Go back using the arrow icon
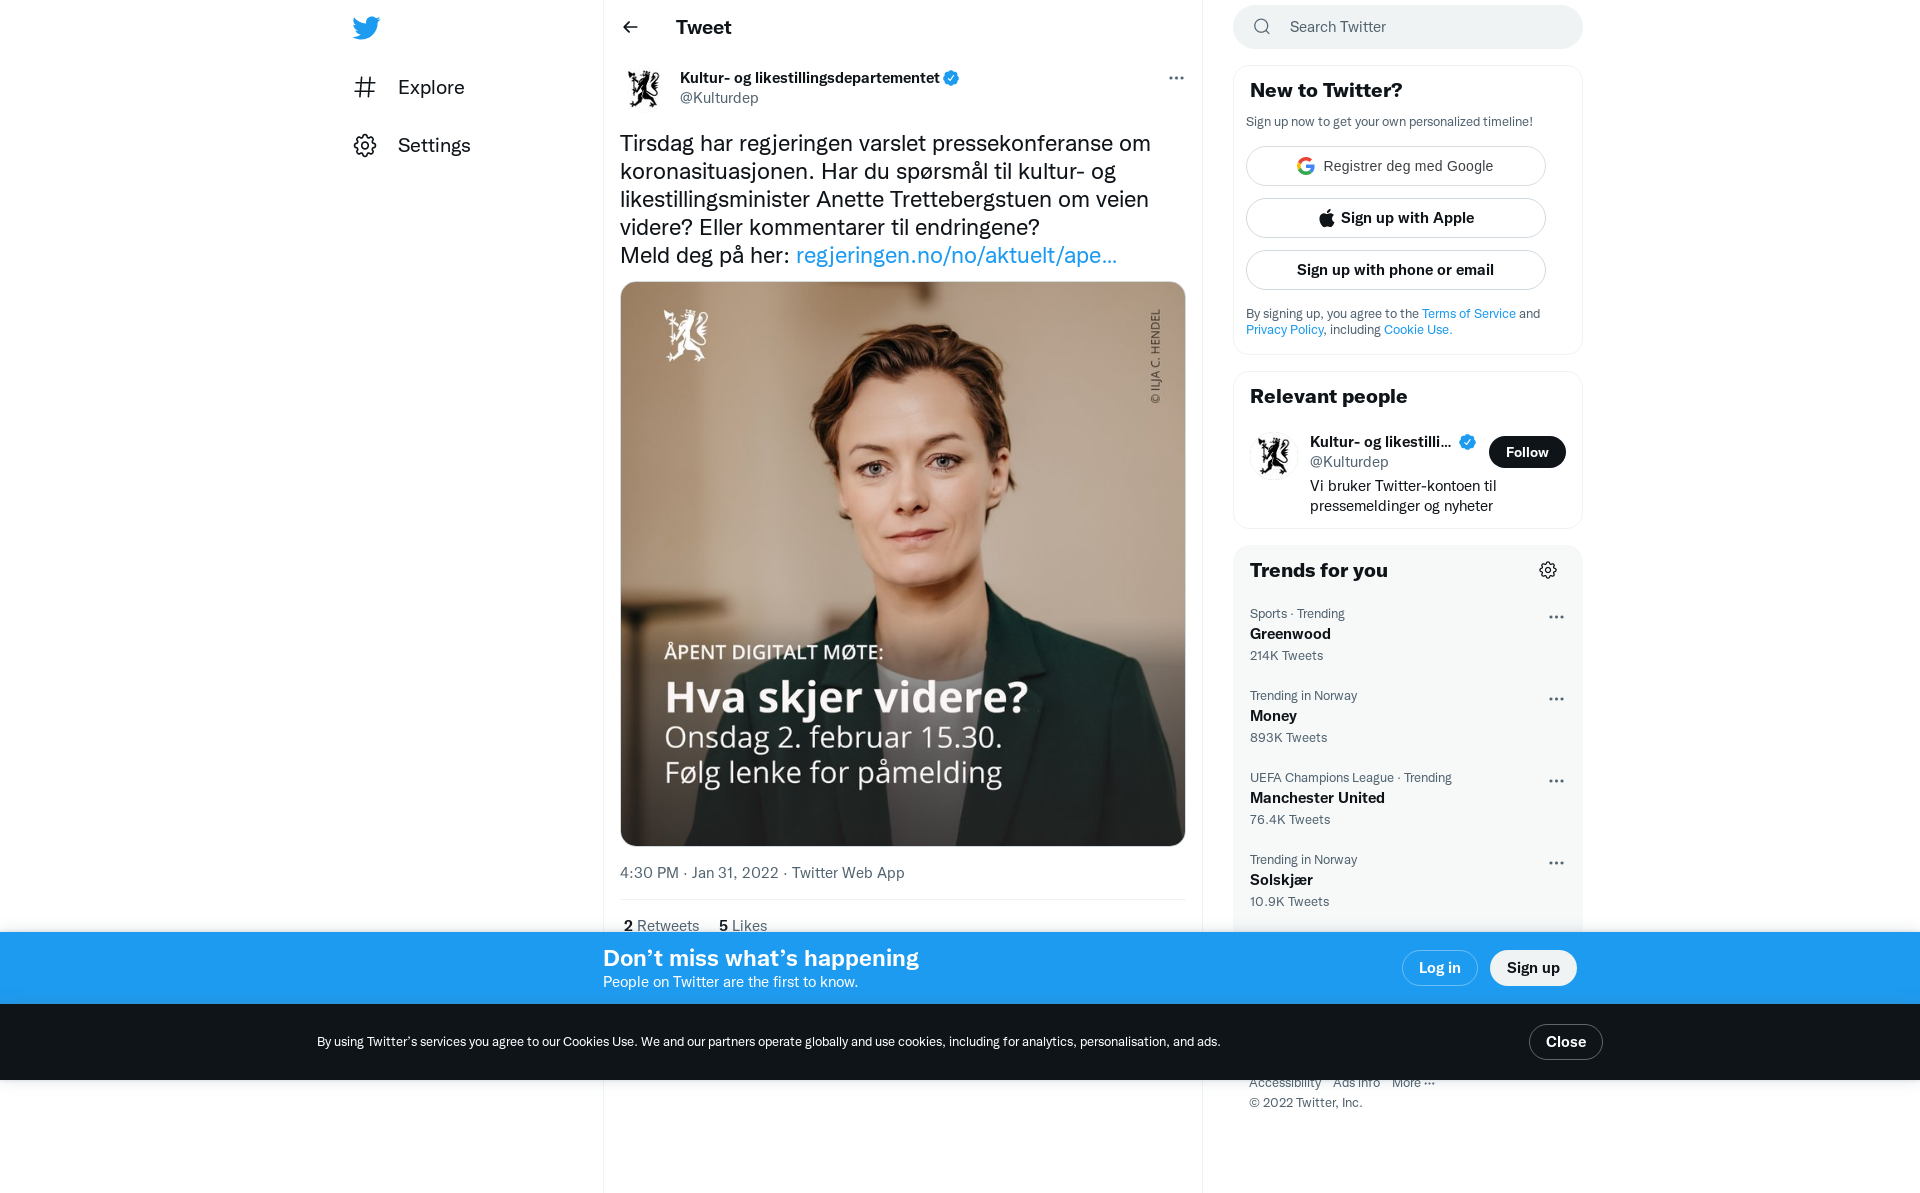The width and height of the screenshot is (1920, 1193). [630, 27]
